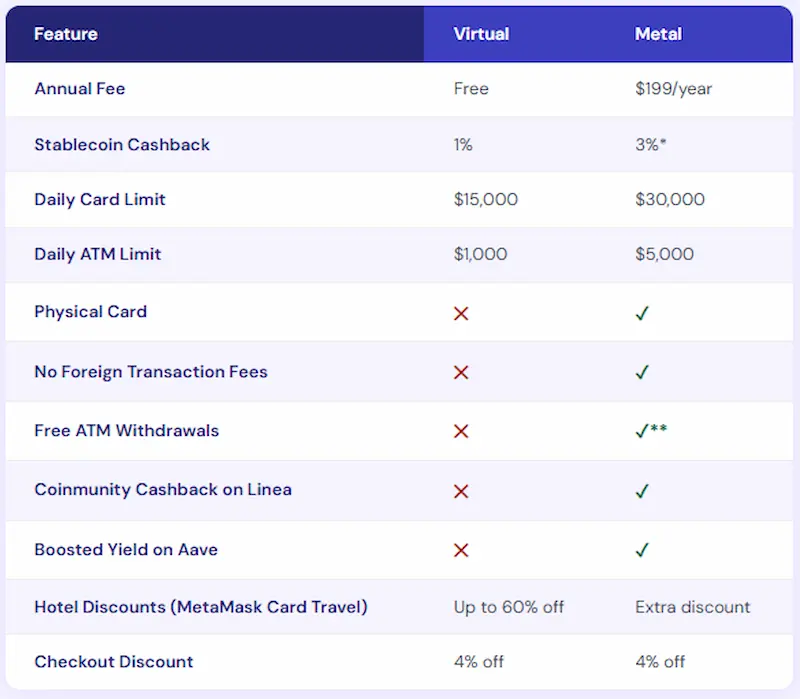The height and width of the screenshot is (699, 800).
Task: Expand the Feature column header
Action: 66,33
